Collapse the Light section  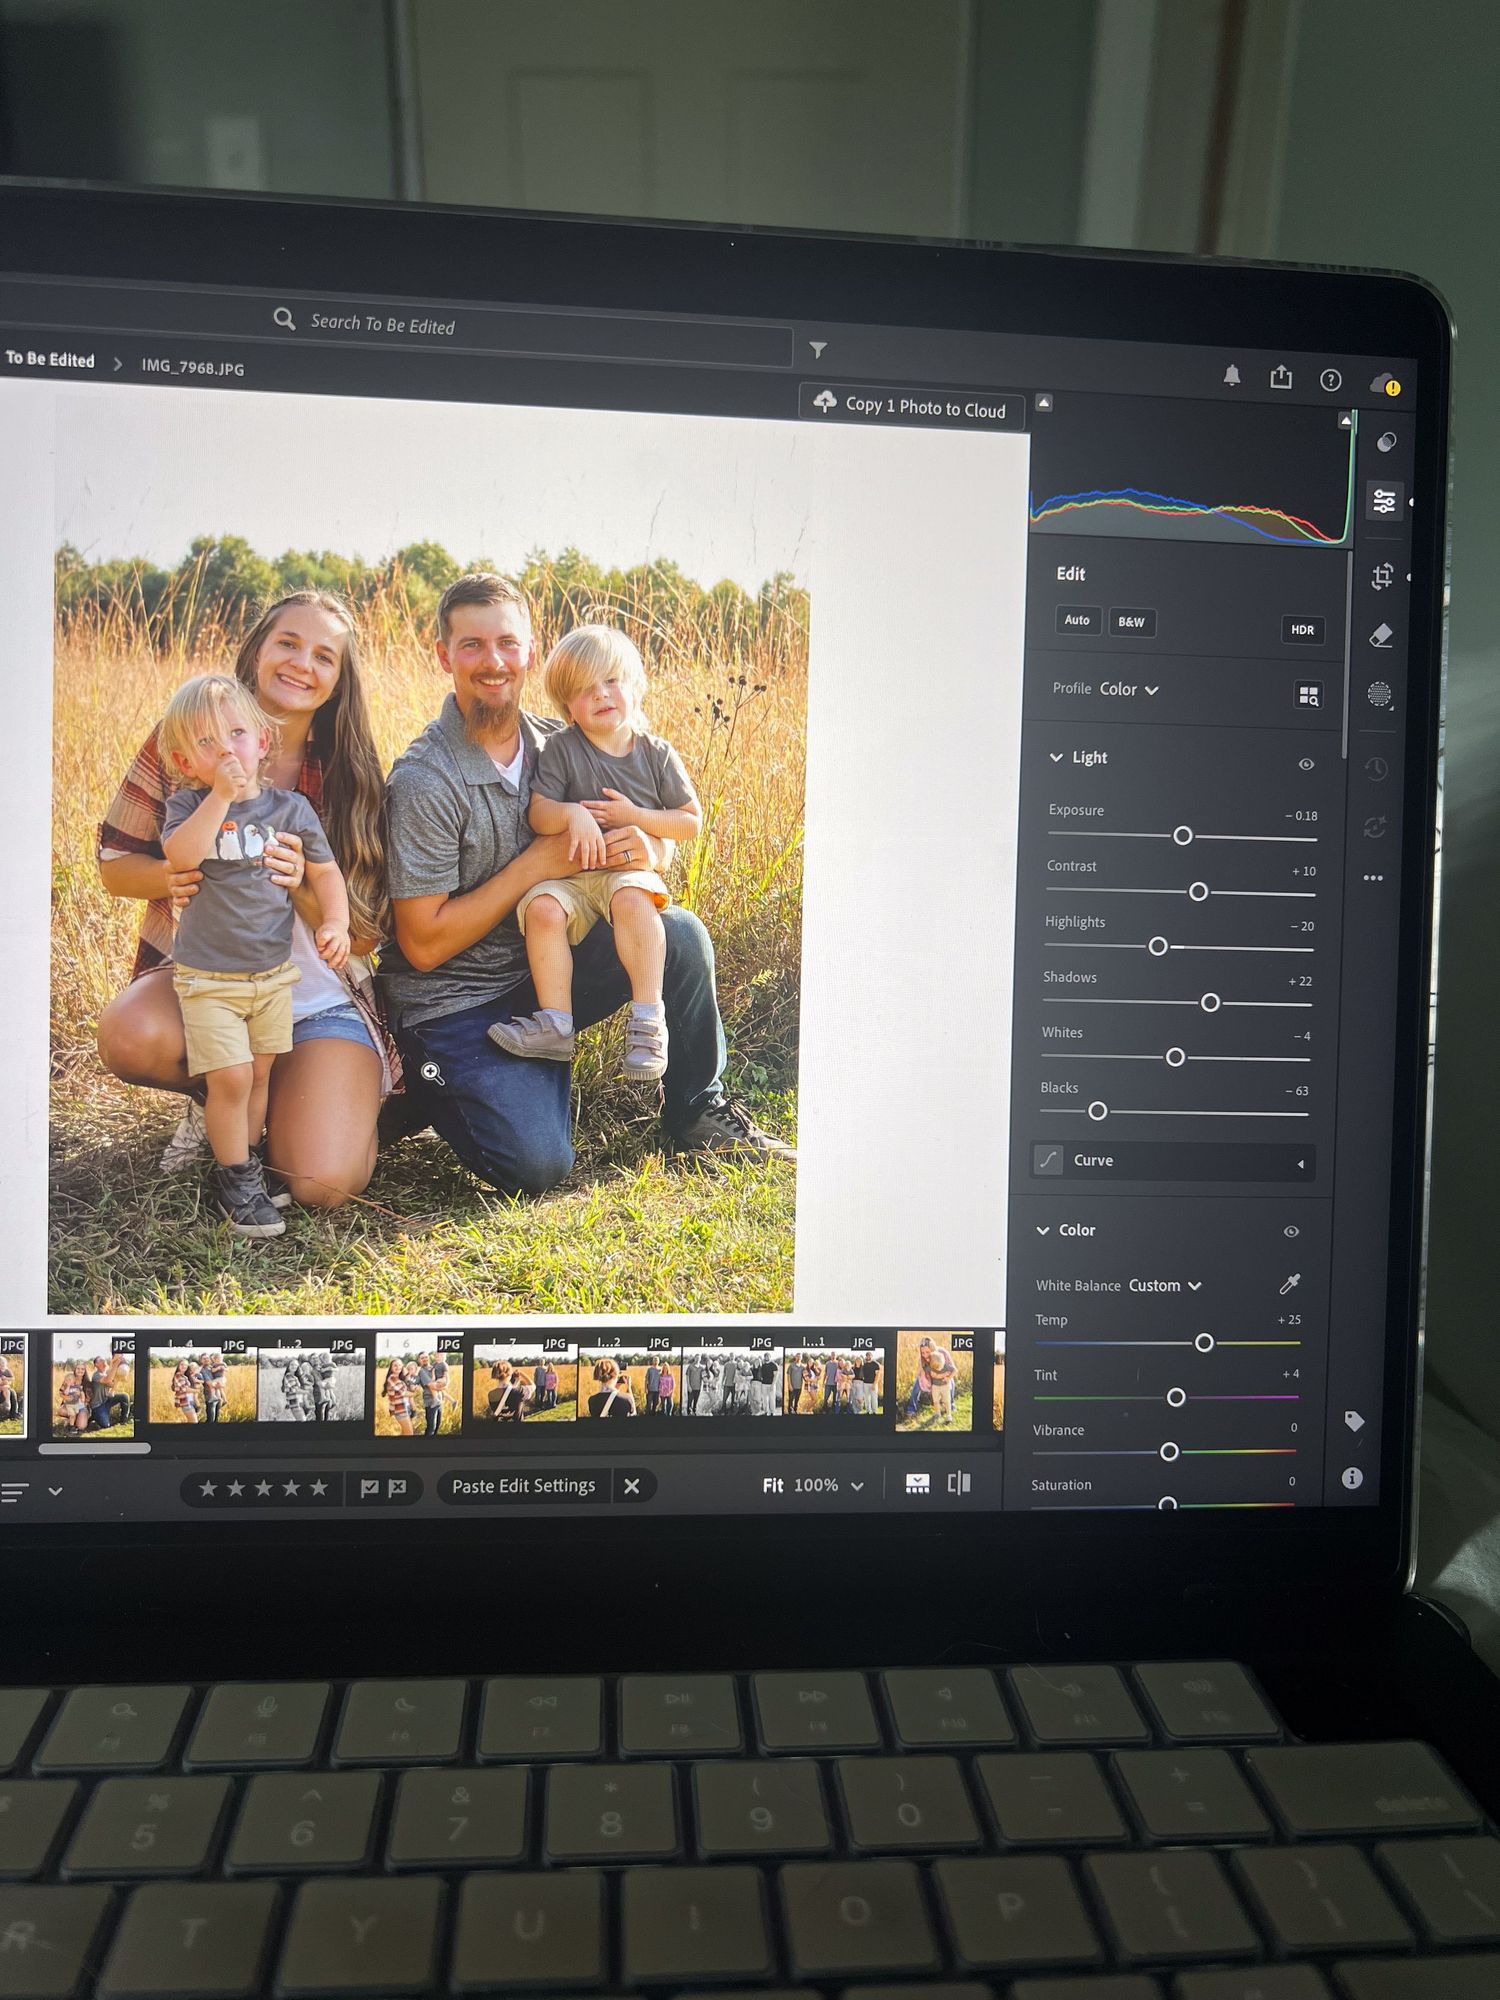[x=1056, y=757]
